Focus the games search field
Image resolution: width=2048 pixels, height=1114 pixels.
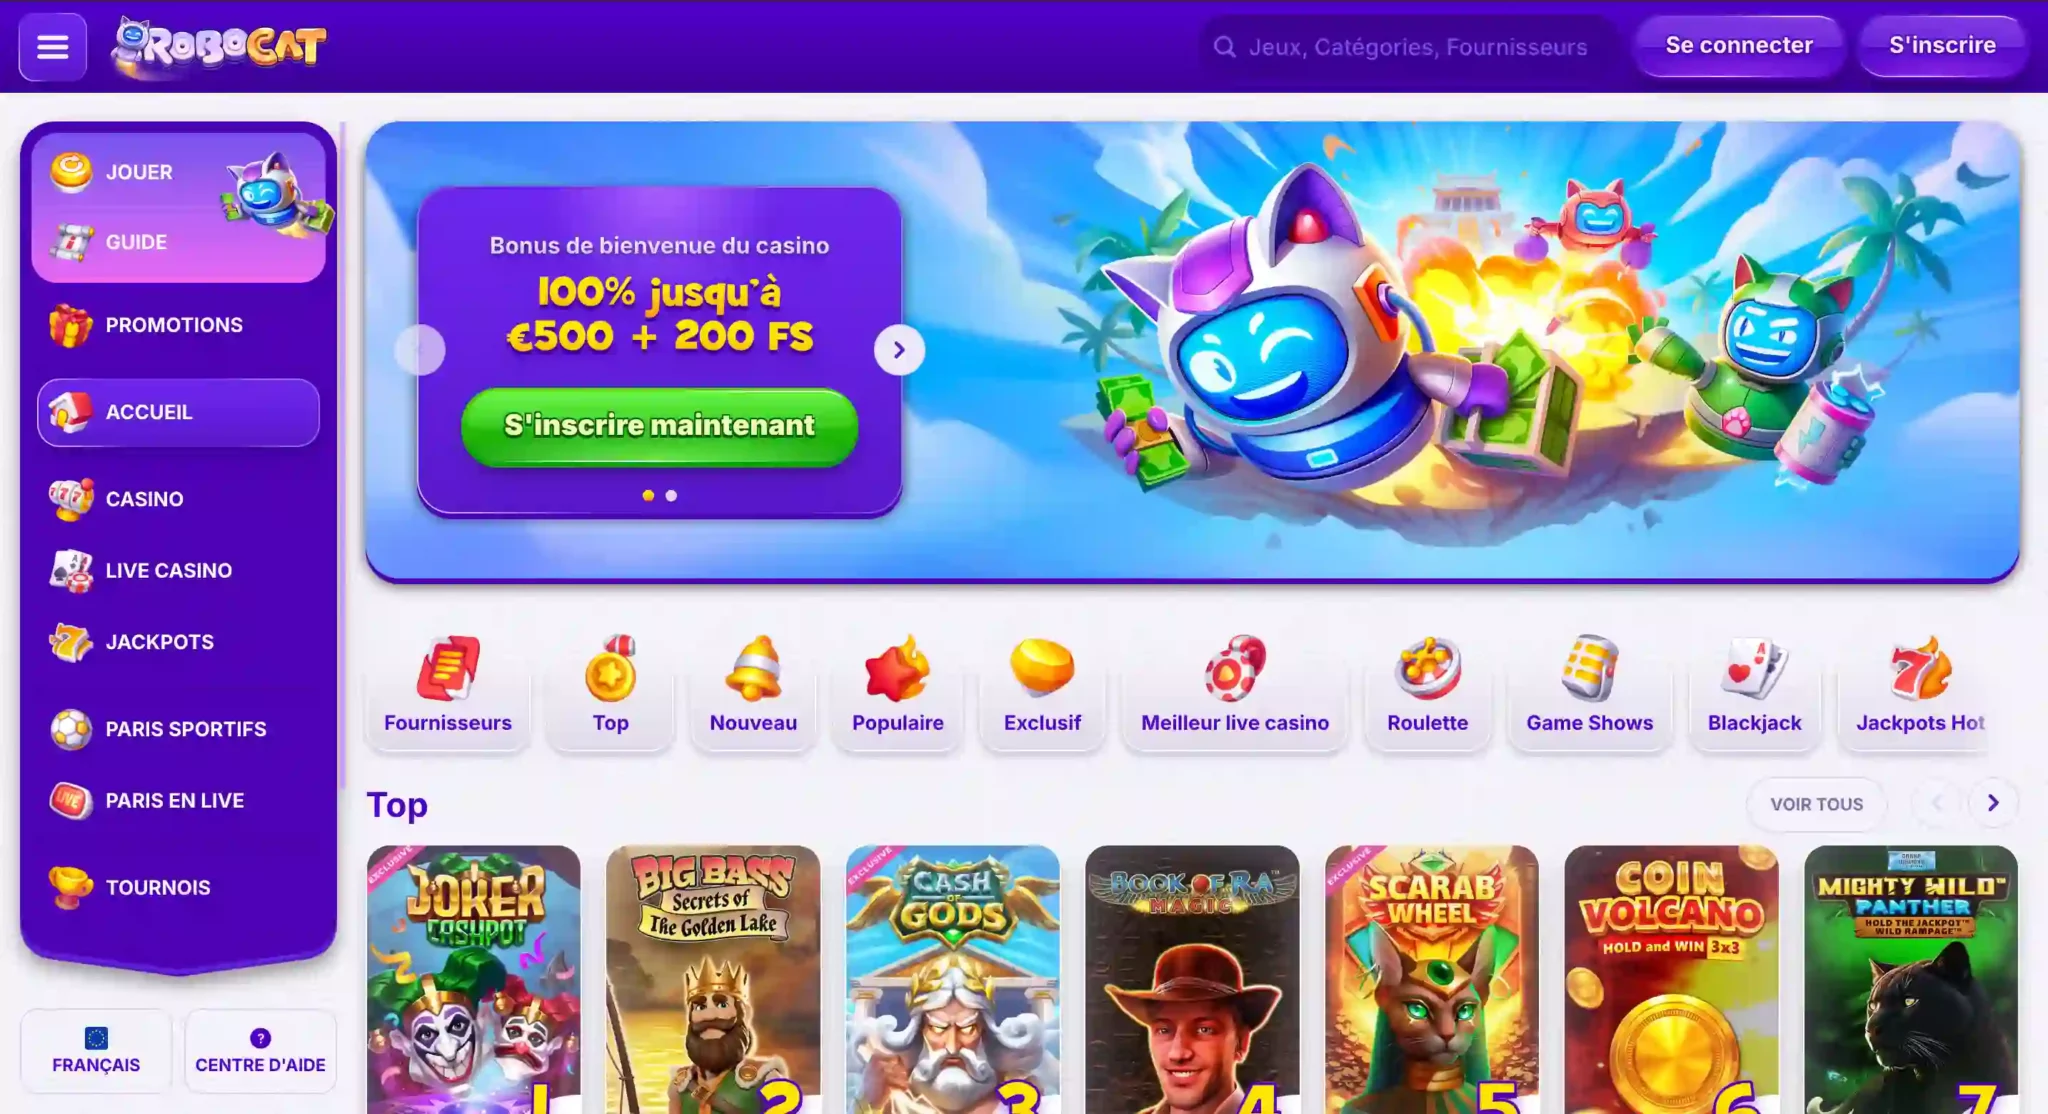pos(1409,47)
